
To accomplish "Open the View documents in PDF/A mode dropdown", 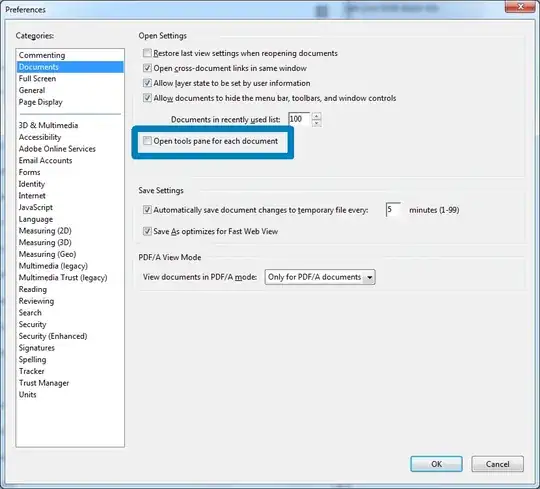I will [320, 277].
